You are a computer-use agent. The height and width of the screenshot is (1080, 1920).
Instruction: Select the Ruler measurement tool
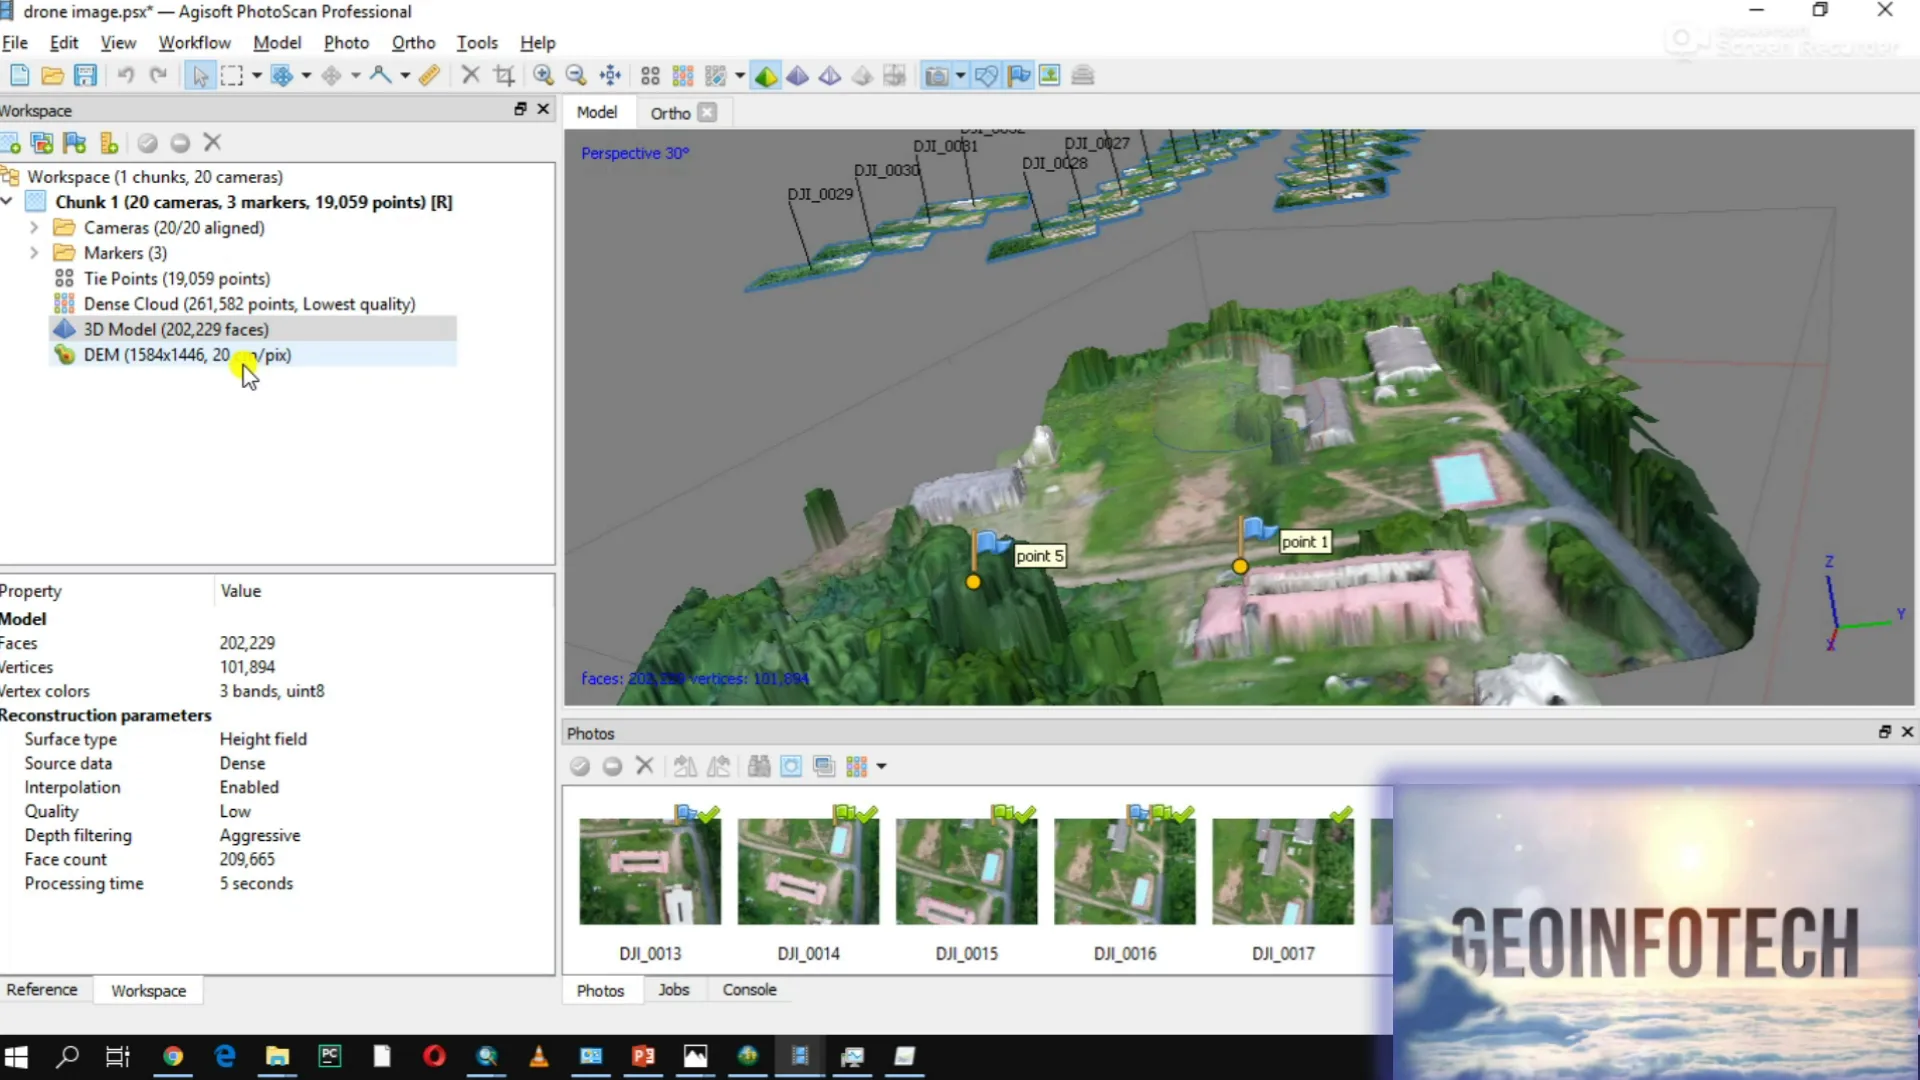pyautogui.click(x=429, y=75)
